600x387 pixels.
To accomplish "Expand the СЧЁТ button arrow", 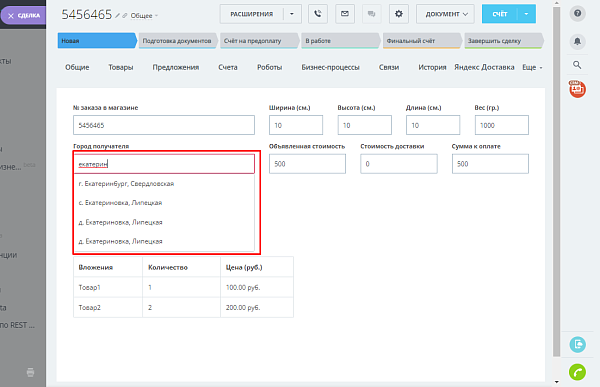I will coord(527,14).
